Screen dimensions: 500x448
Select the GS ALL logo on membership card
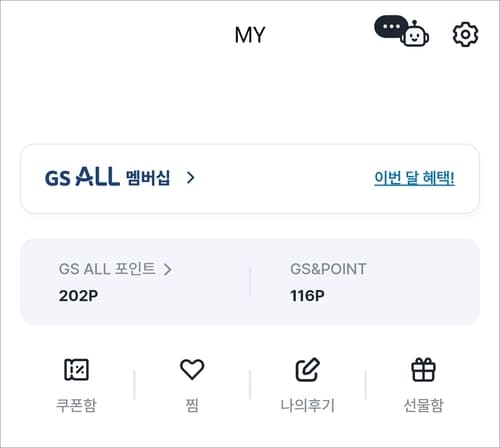(x=82, y=177)
